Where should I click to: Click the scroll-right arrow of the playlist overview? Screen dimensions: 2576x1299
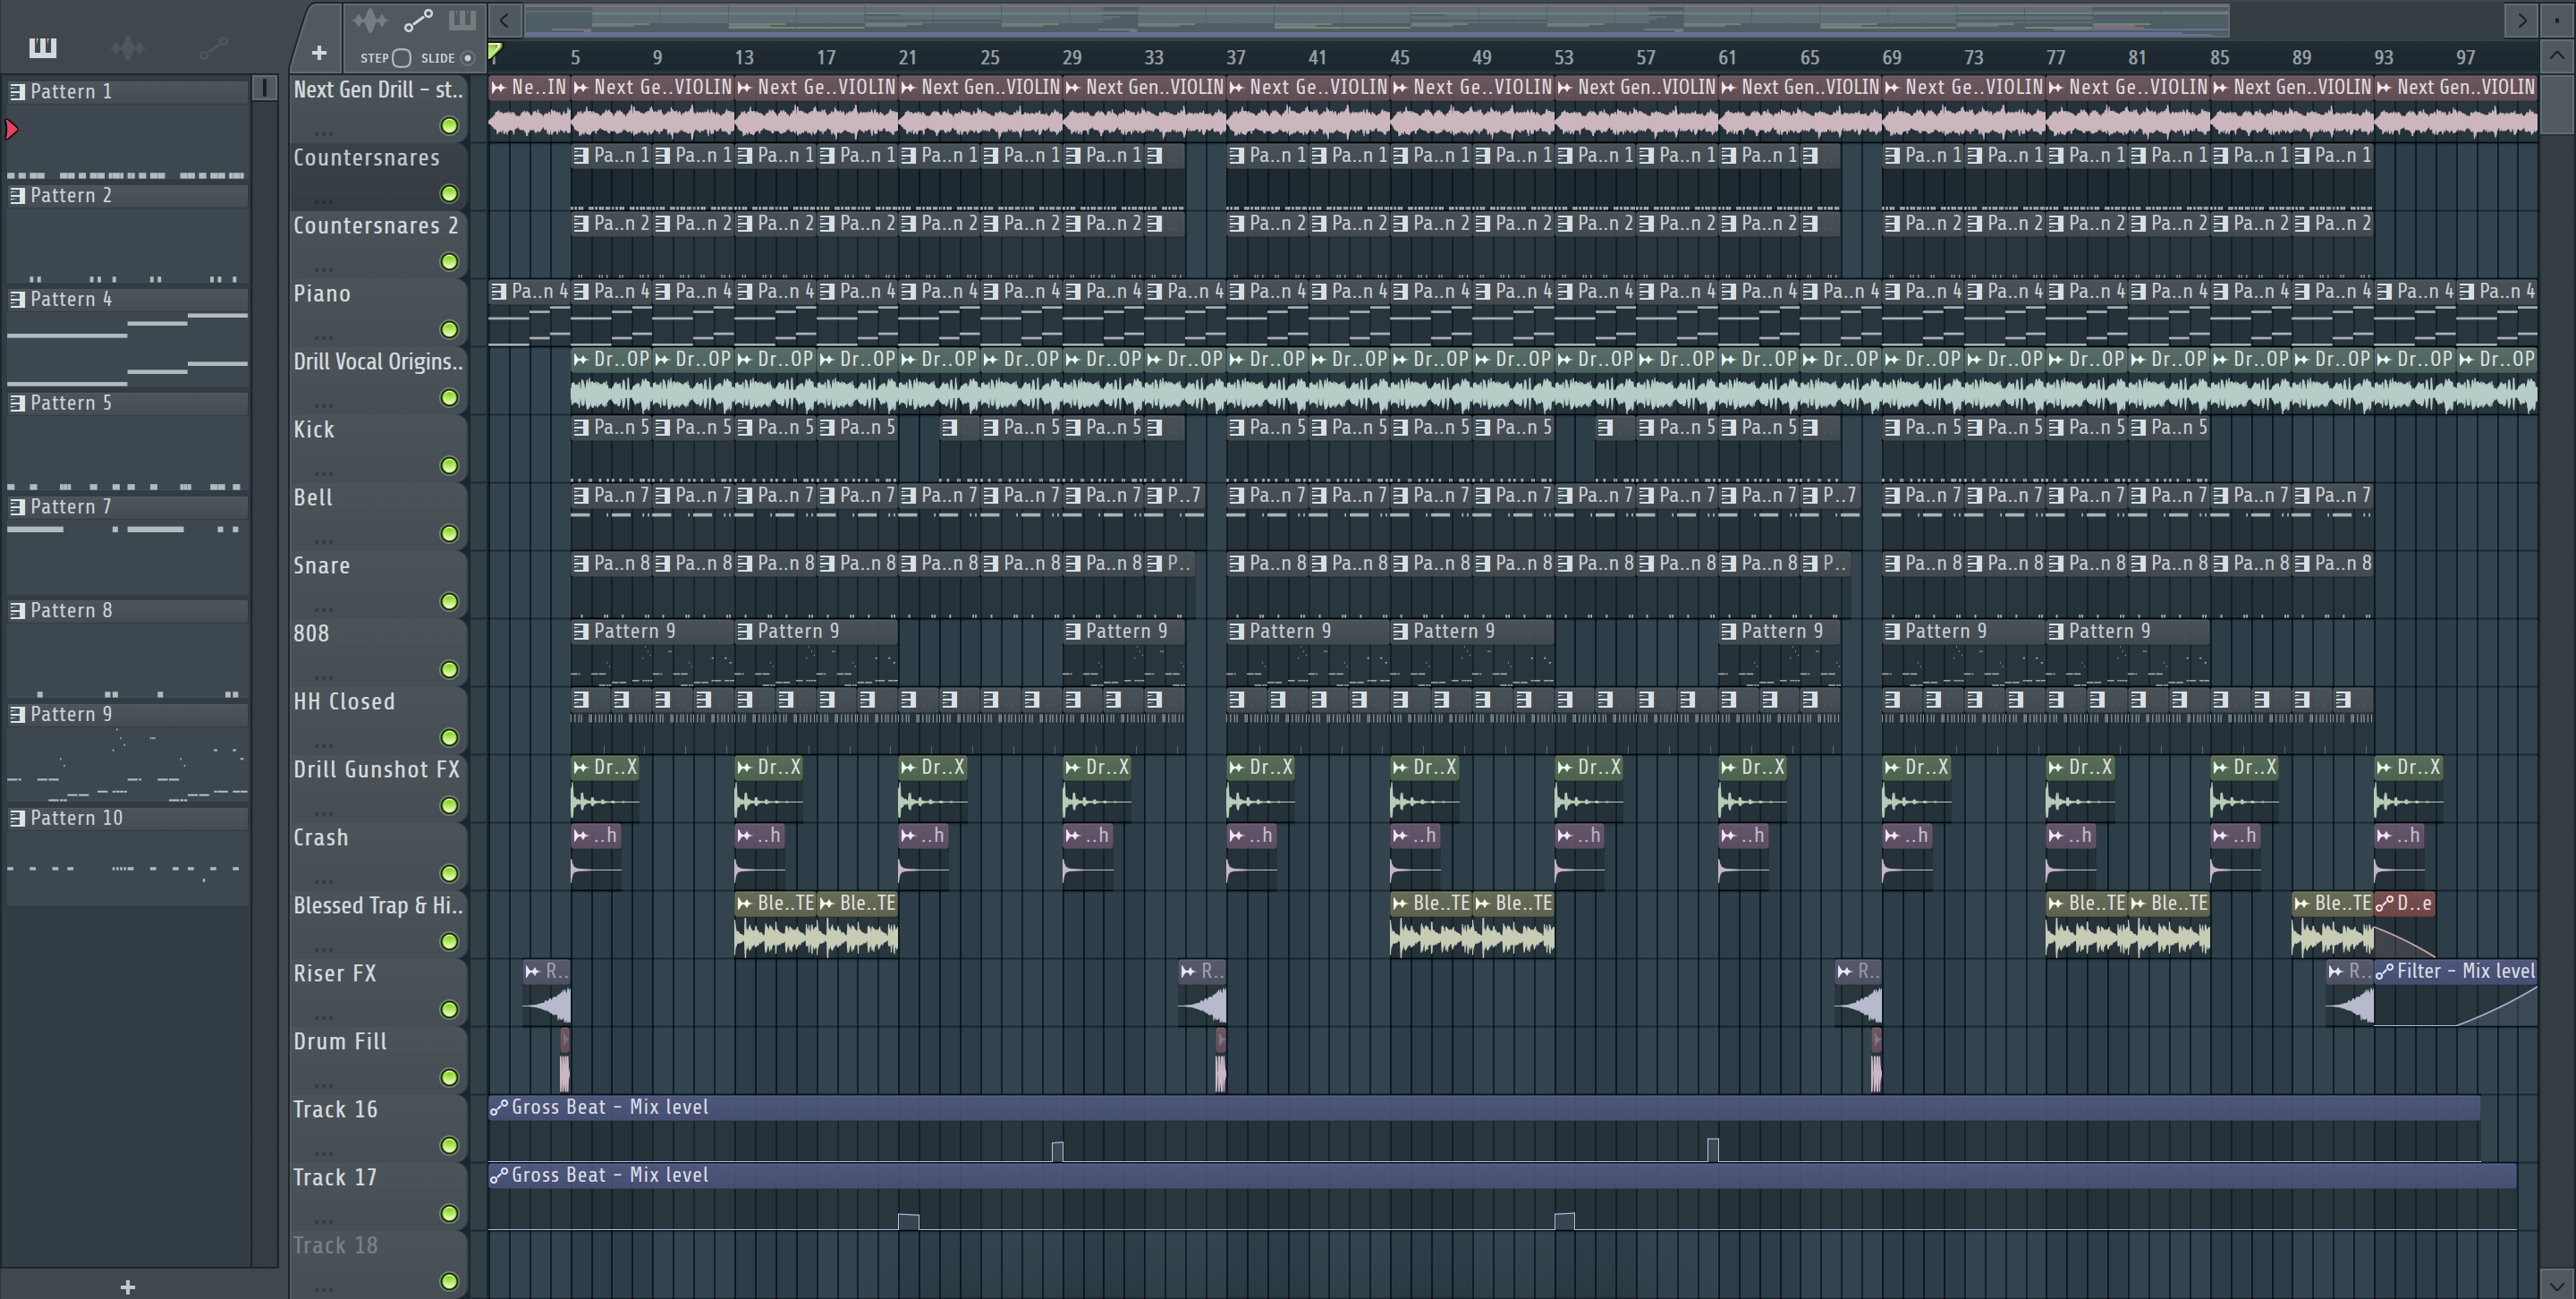click(x=2522, y=20)
